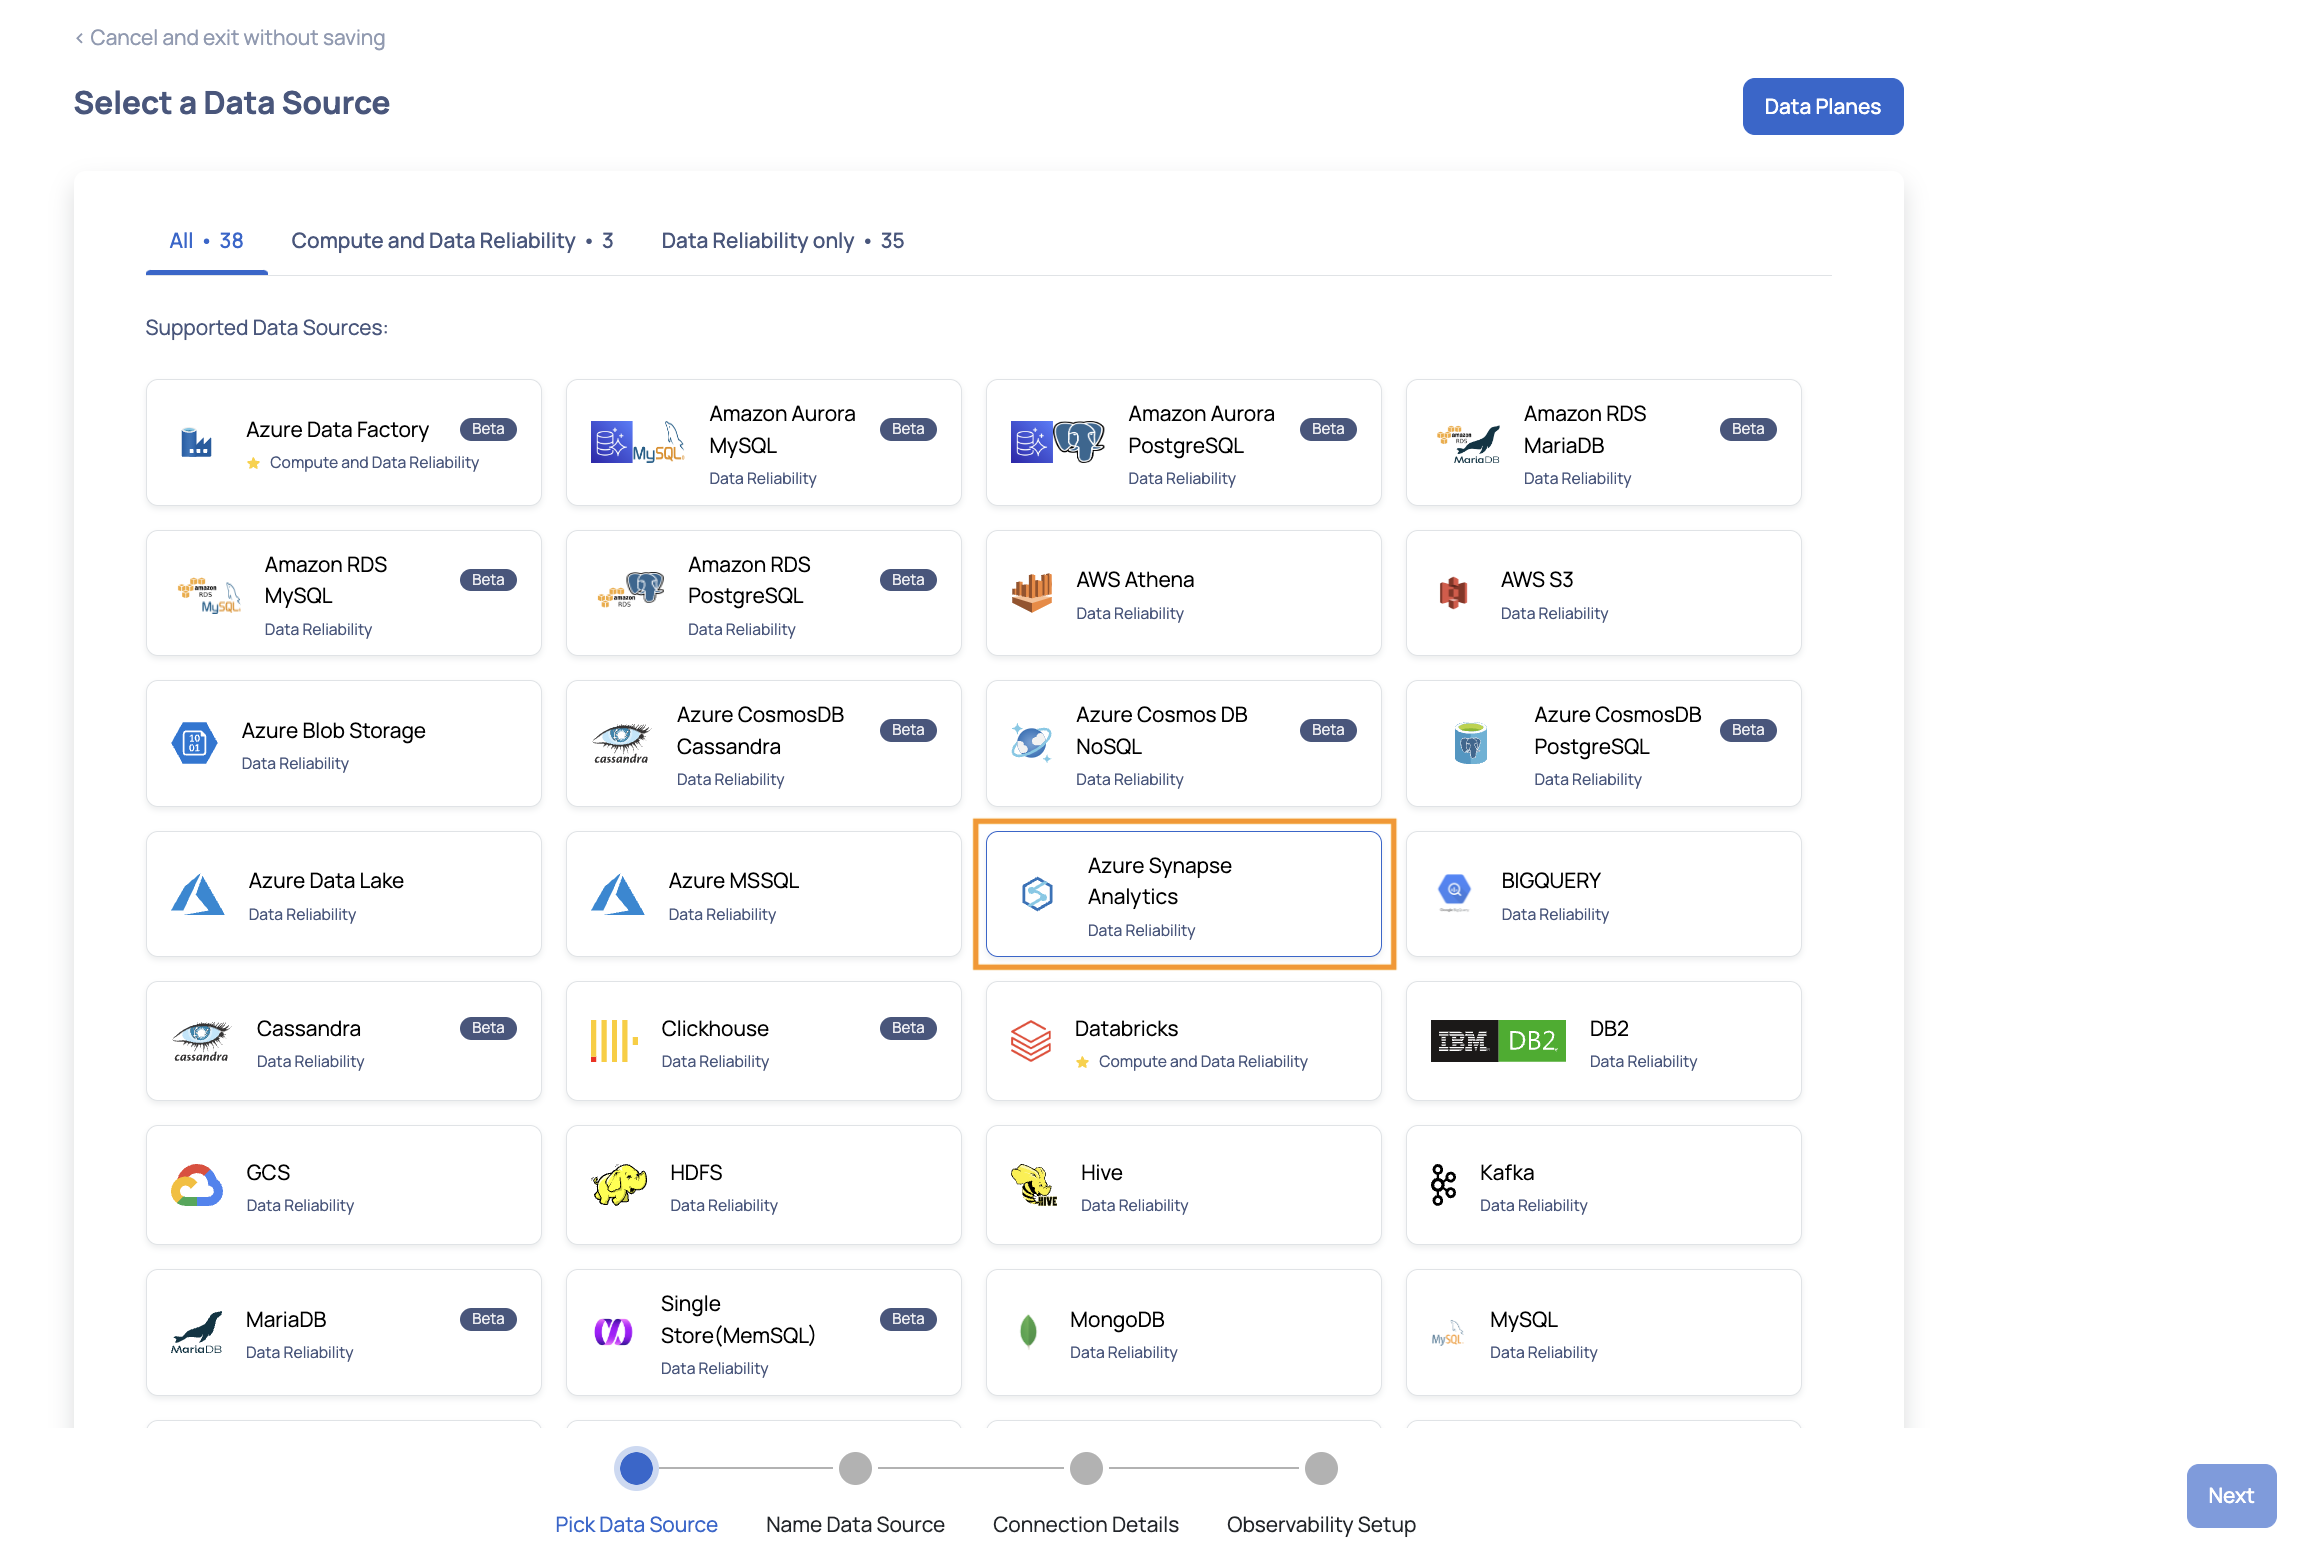Click the AWS S3 red bucket icon
The width and height of the screenshot is (2308, 1564).
pos(1453,593)
